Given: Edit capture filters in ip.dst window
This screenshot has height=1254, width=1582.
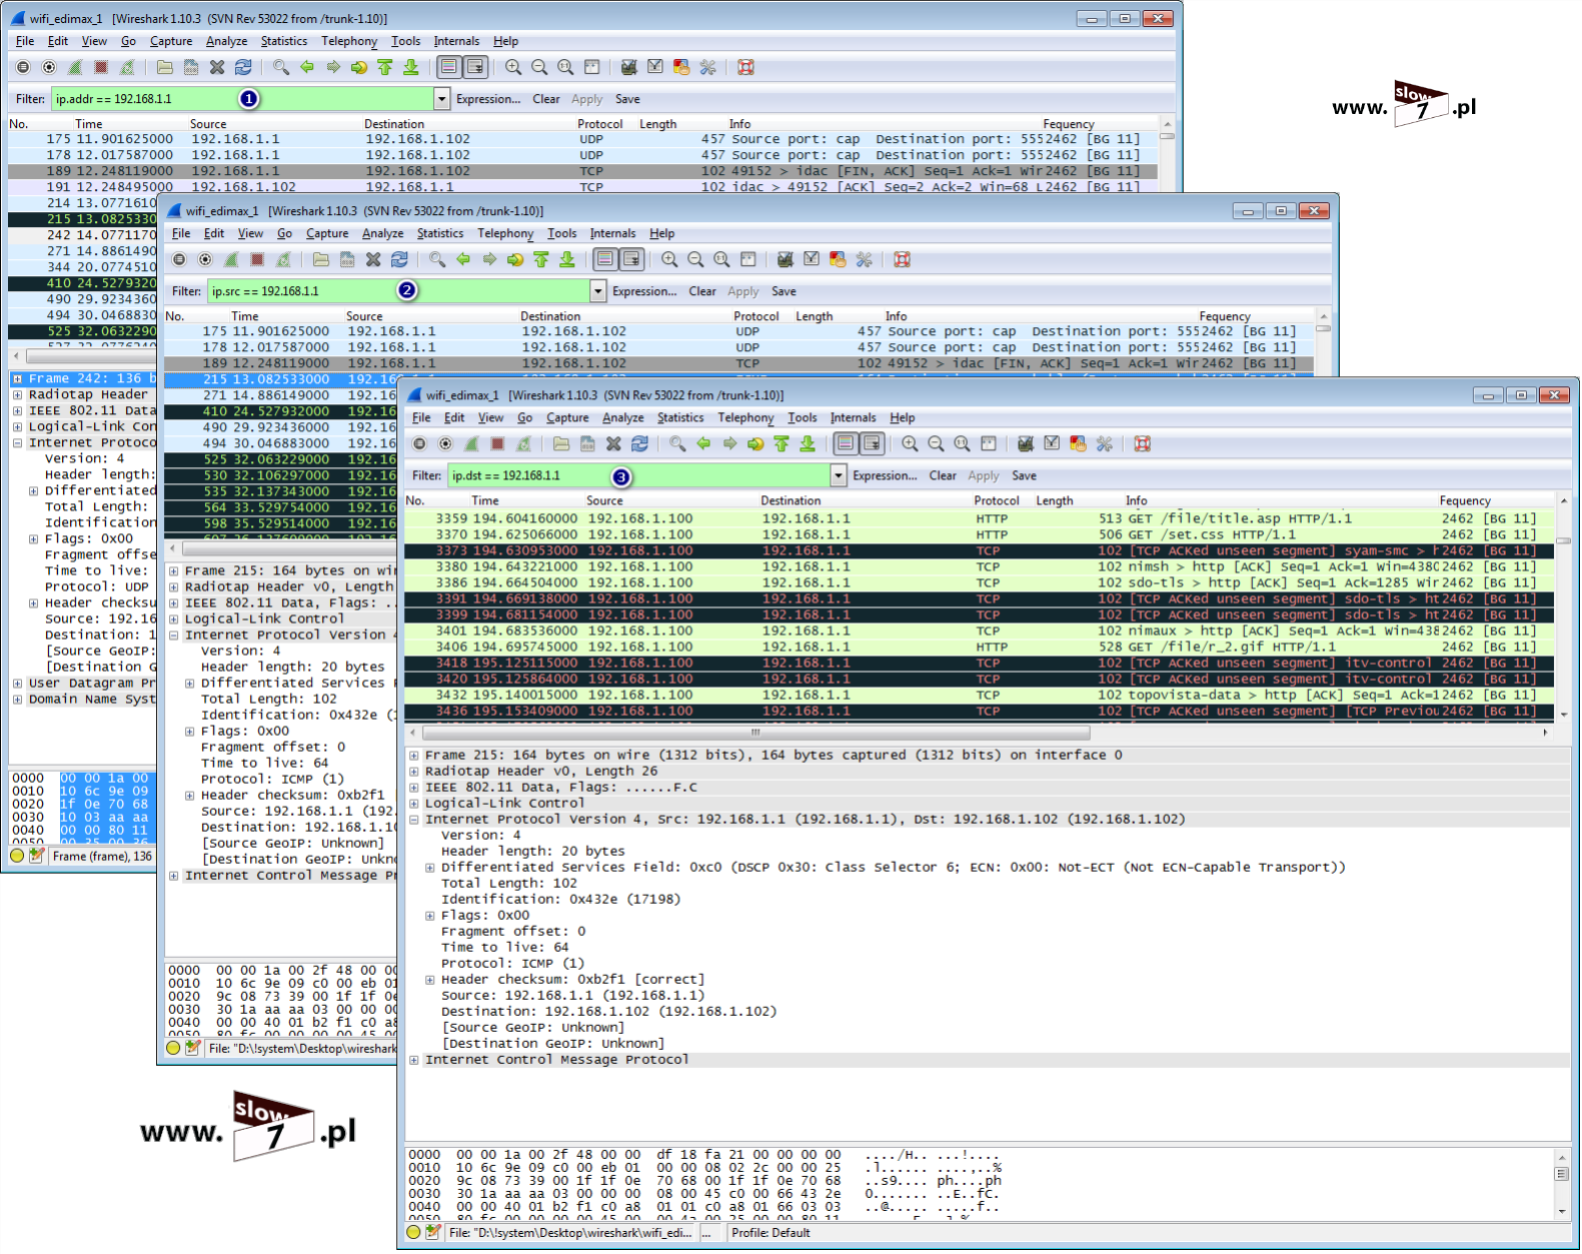Looking at the screenshot, I should pos(1026,444).
